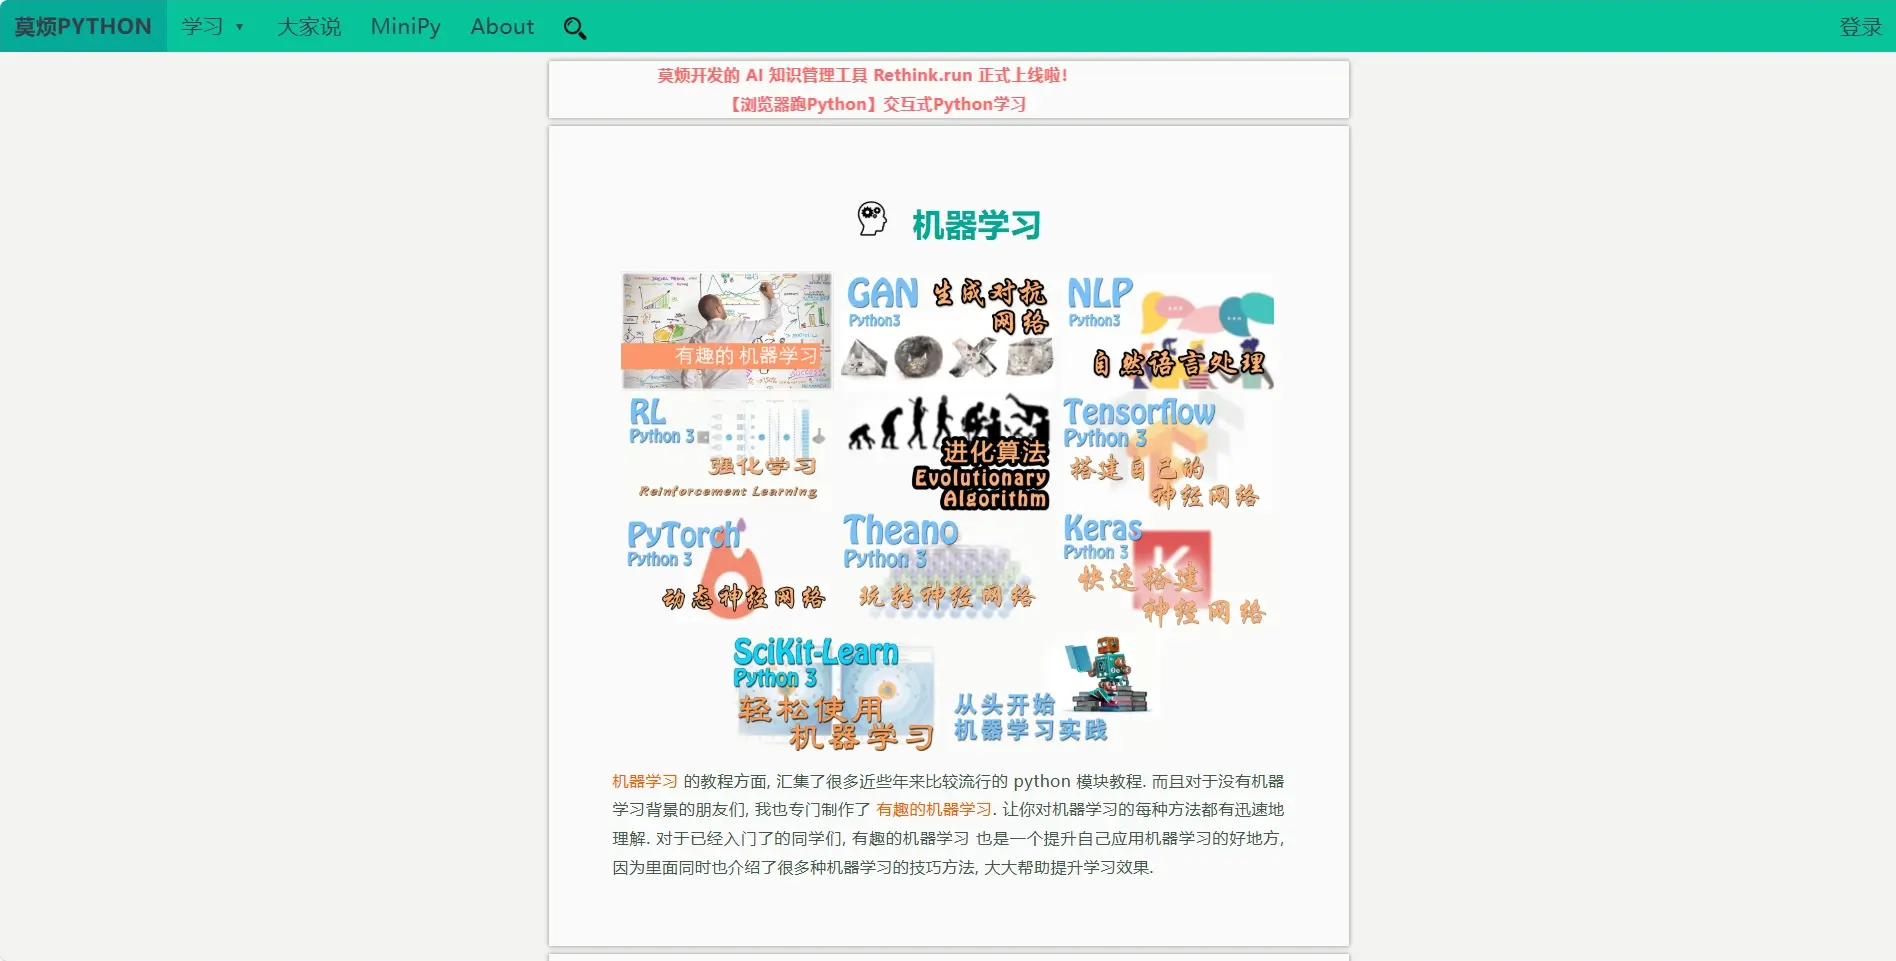Image resolution: width=1896 pixels, height=961 pixels.
Task: Expand the 学习 dropdown menu
Action: click(211, 26)
